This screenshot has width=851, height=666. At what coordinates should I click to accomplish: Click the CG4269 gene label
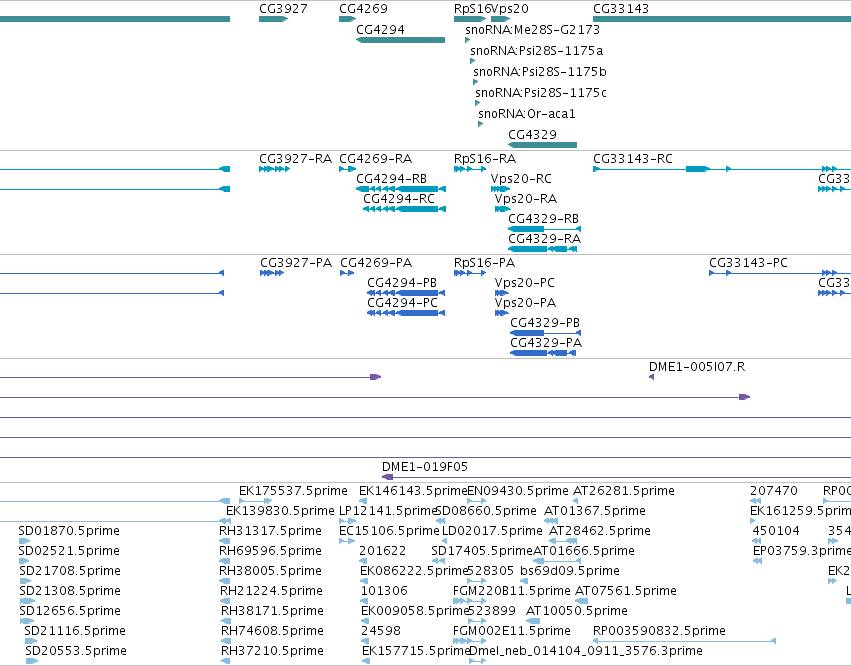(x=363, y=9)
